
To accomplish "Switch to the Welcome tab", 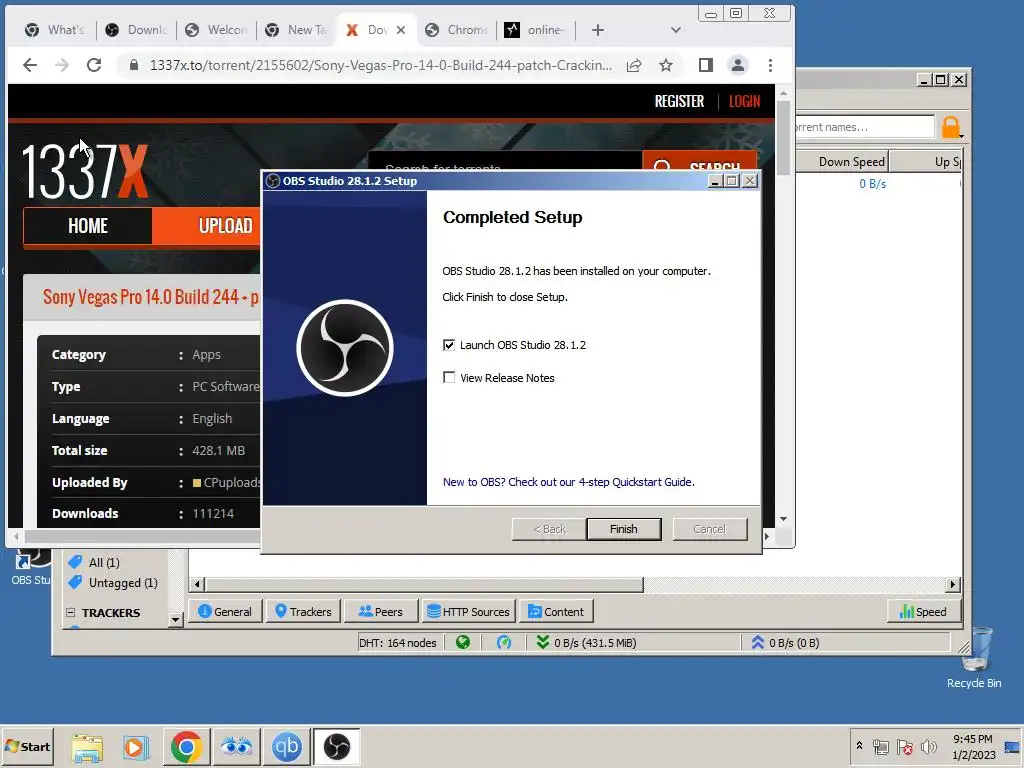I will (216, 30).
